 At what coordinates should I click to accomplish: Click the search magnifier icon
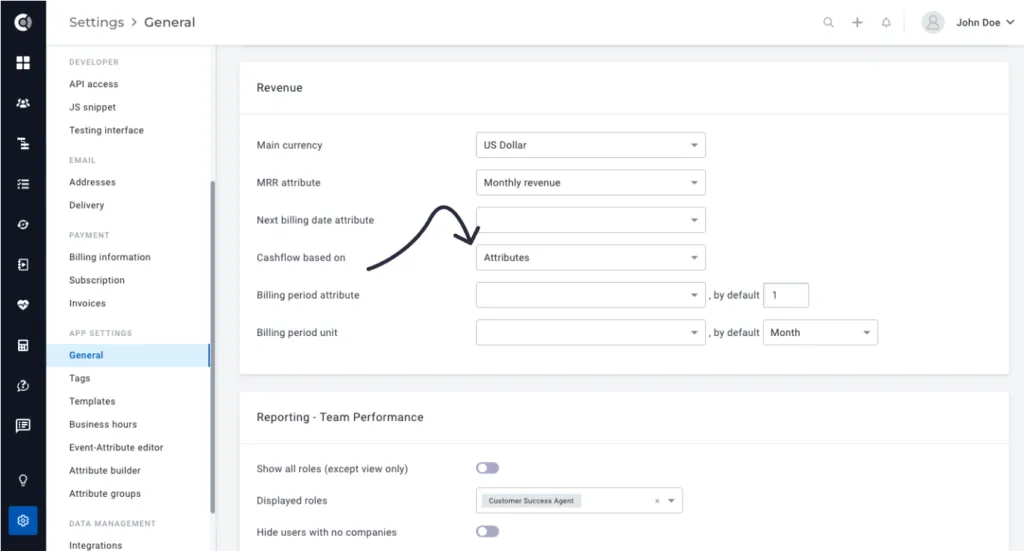828,22
